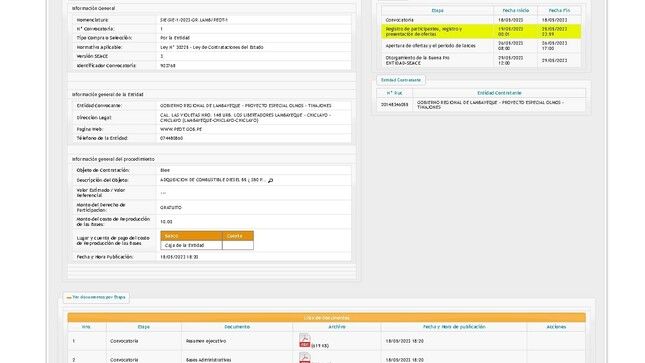
Task: Click the Fecha Inicio column header
Action: (515, 10)
